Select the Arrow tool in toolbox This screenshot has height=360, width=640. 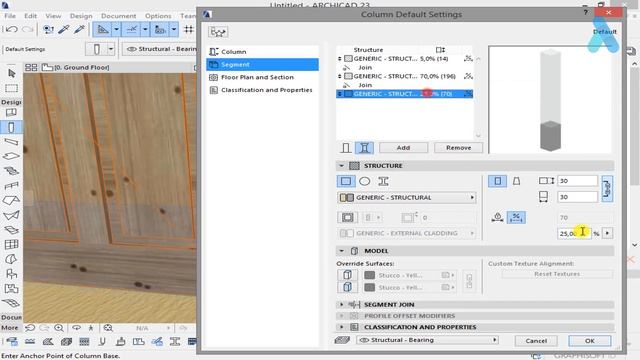(11, 73)
